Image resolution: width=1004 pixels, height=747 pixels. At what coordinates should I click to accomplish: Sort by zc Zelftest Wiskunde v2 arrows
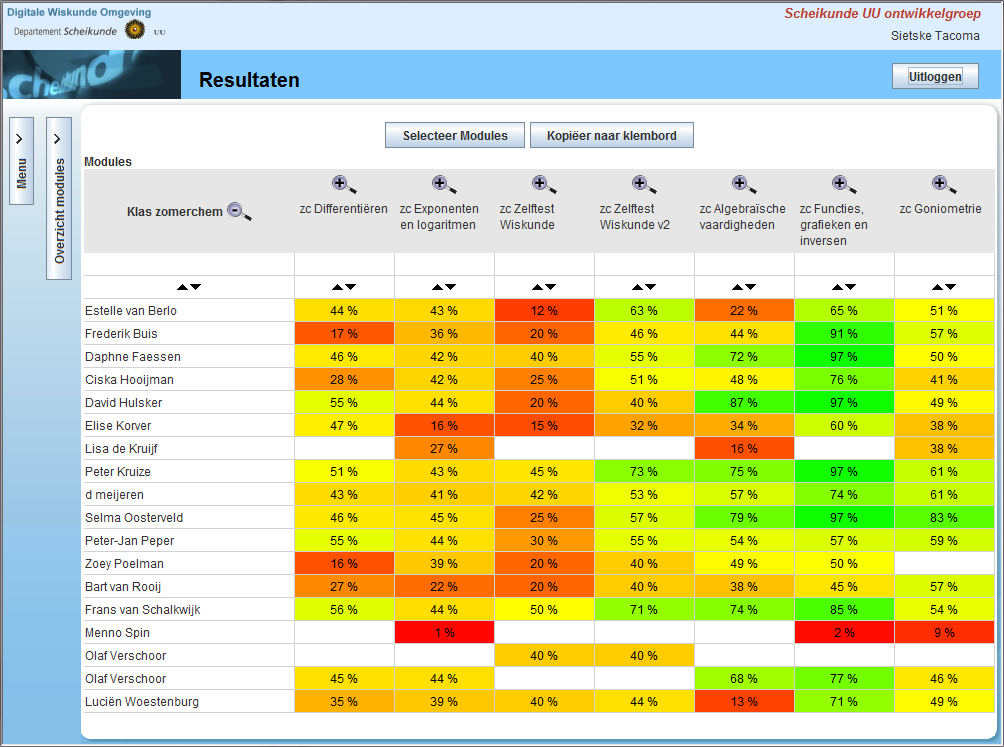coord(644,287)
